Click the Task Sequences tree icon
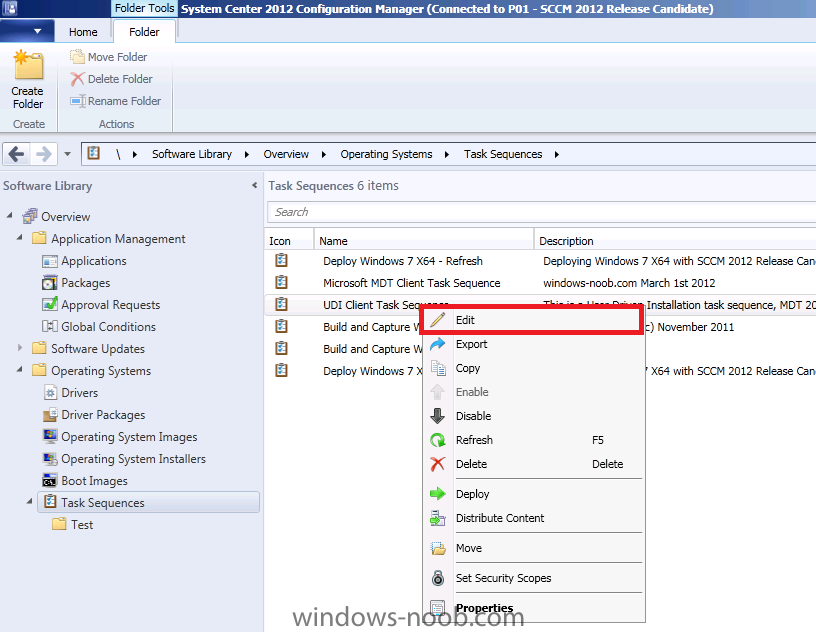The image size is (816, 632). pyautogui.click(x=50, y=502)
